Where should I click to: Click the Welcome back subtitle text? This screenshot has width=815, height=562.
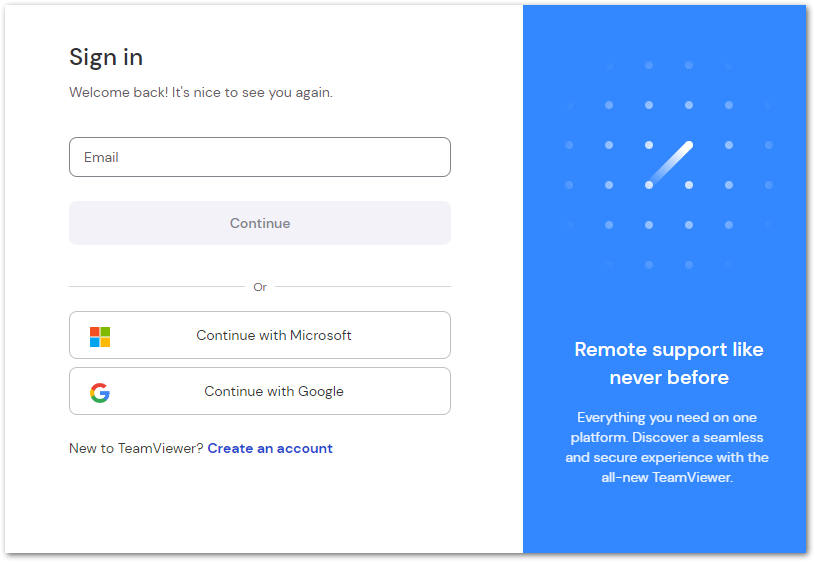click(x=200, y=93)
